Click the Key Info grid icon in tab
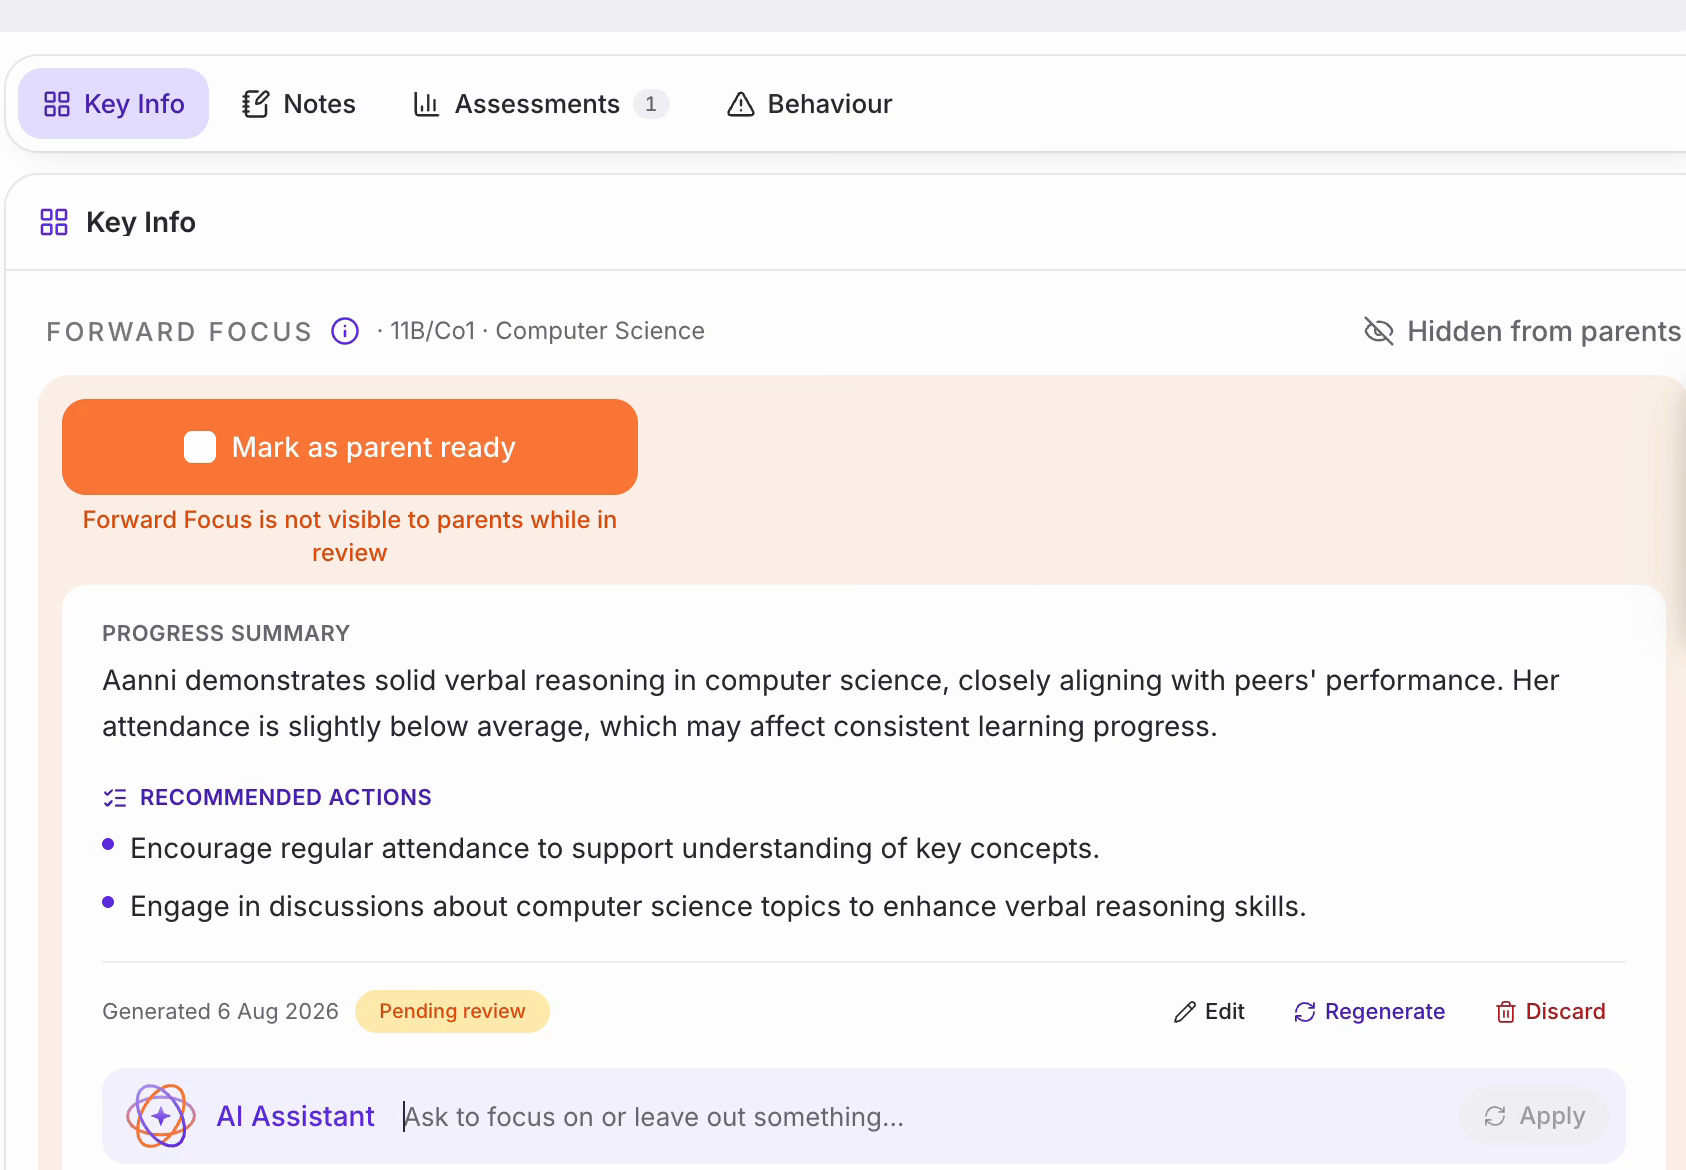The height and width of the screenshot is (1170, 1686). [57, 104]
